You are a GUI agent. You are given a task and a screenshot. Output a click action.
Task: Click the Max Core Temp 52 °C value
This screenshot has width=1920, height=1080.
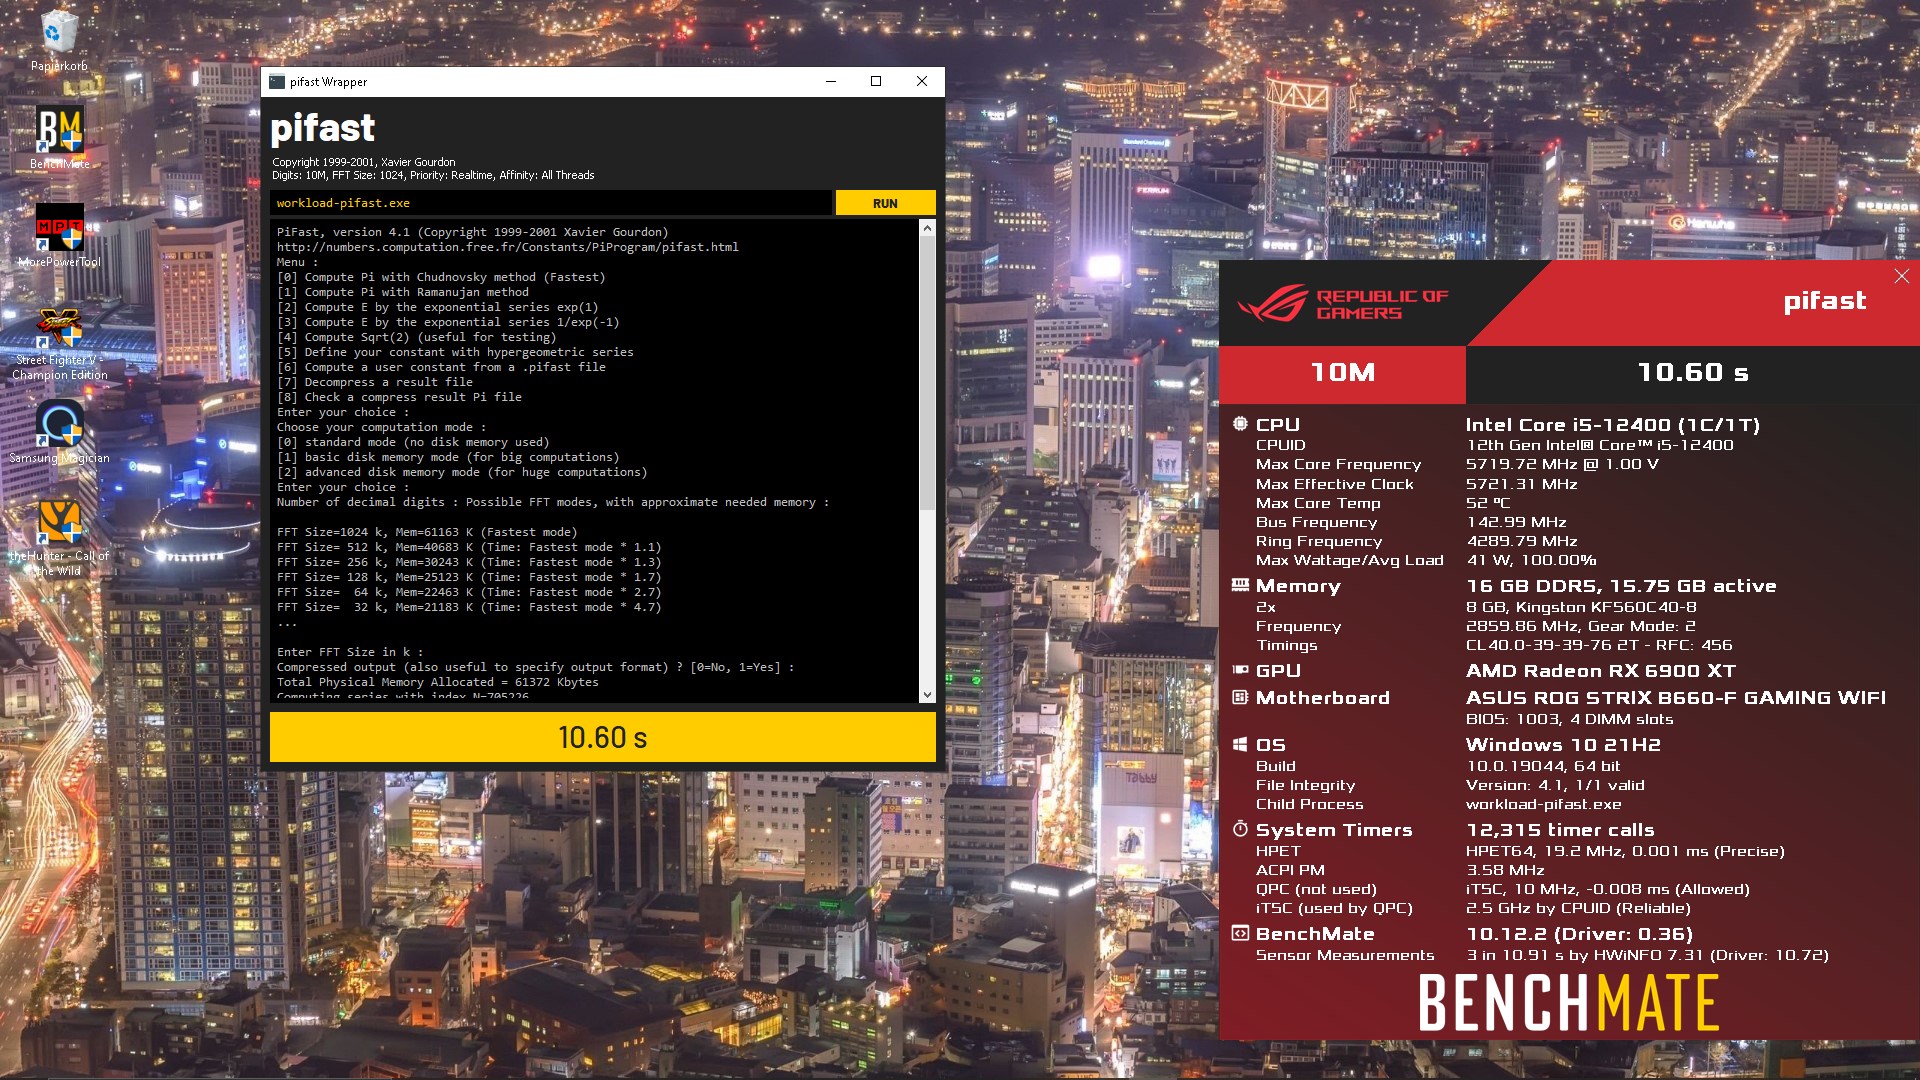click(1488, 503)
